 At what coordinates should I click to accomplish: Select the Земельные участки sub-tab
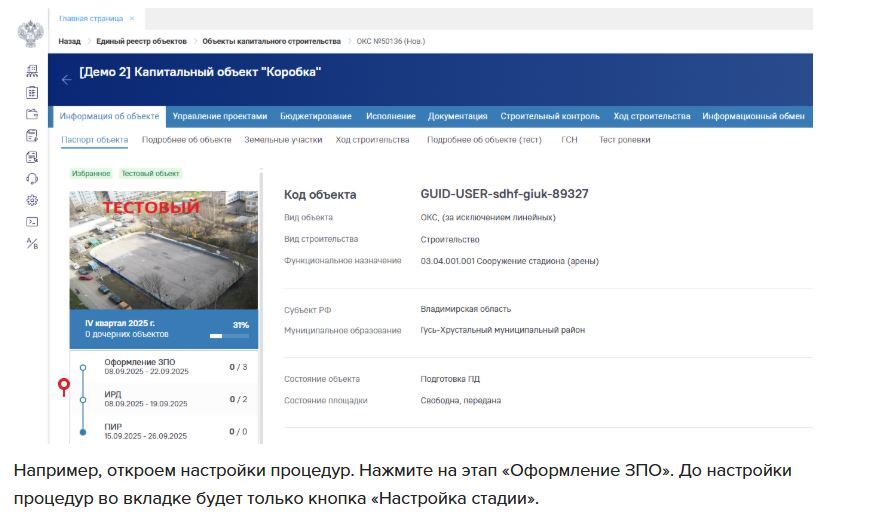click(x=283, y=140)
